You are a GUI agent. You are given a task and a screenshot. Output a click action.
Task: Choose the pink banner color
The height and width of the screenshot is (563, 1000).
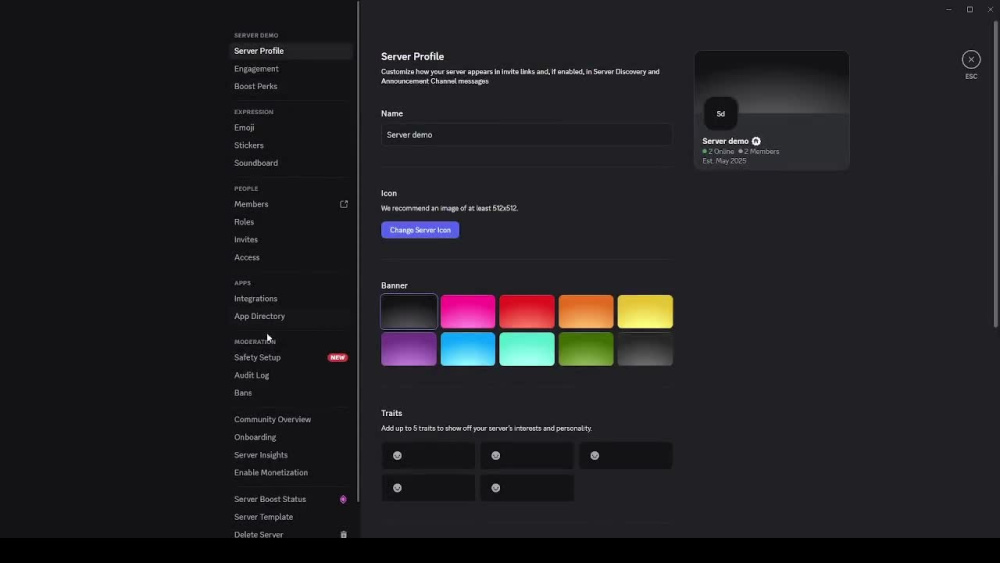(x=467, y=312)
